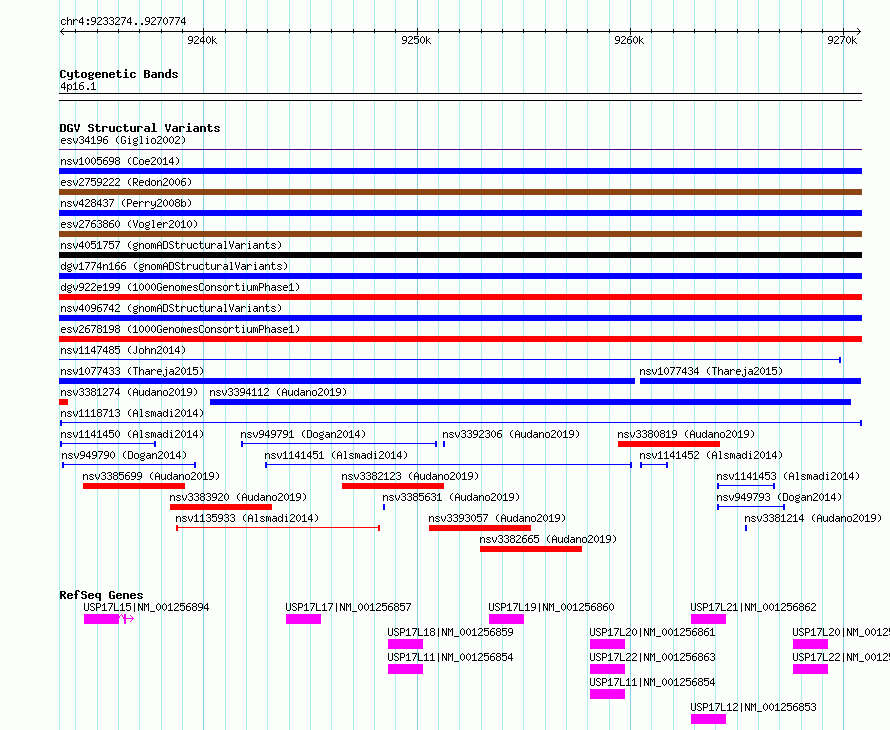Select the nsv4051757 gnomAD black bar
Screen dimensions: 890x730
[x=460, y=255]
